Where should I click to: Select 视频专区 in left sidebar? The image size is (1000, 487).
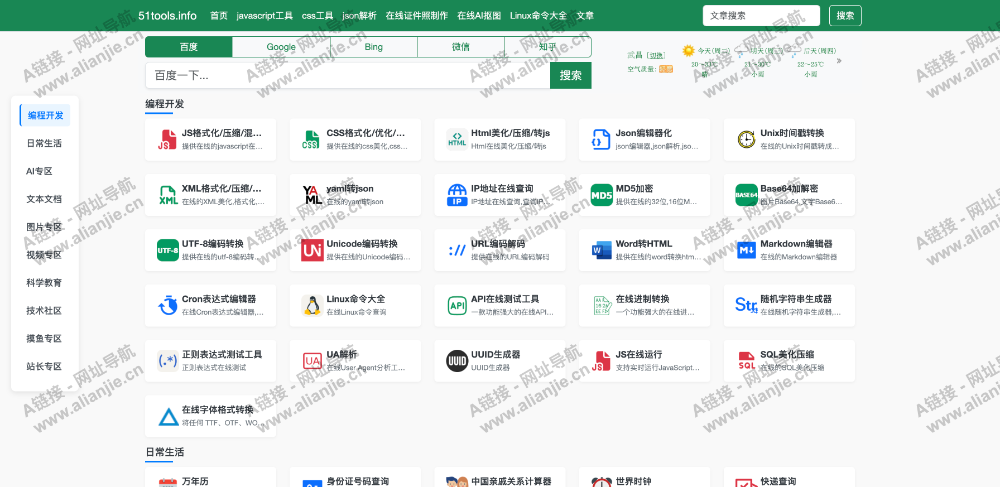pos(45,255)
